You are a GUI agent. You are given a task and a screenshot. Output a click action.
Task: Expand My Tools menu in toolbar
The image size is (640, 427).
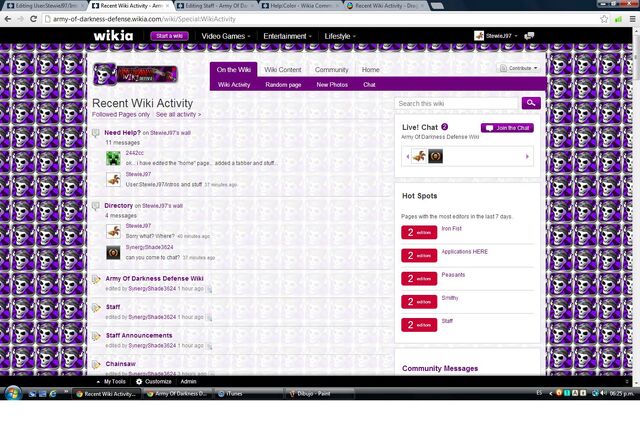111,382
